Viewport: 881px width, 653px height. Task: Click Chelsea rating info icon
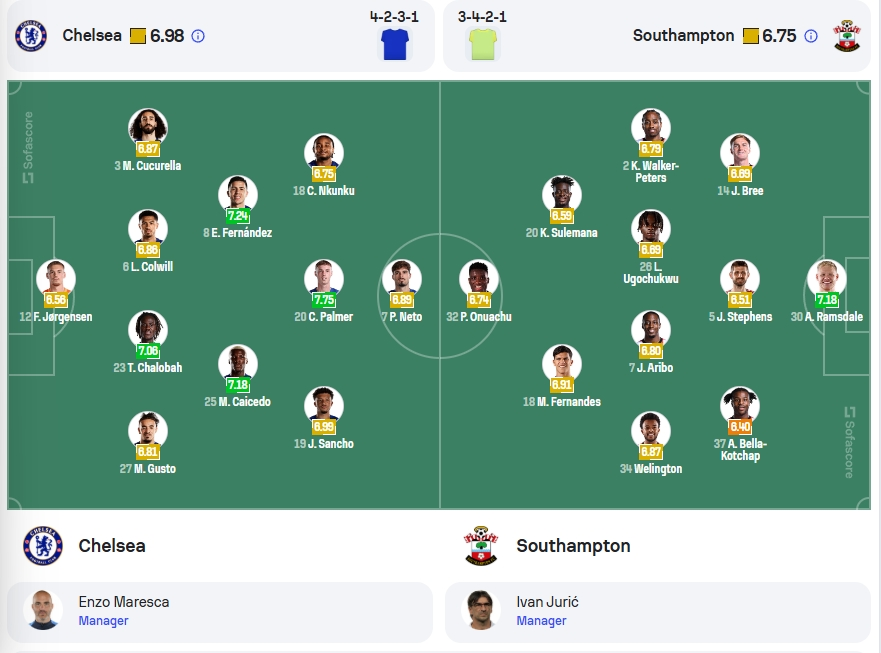coord(198,36)
